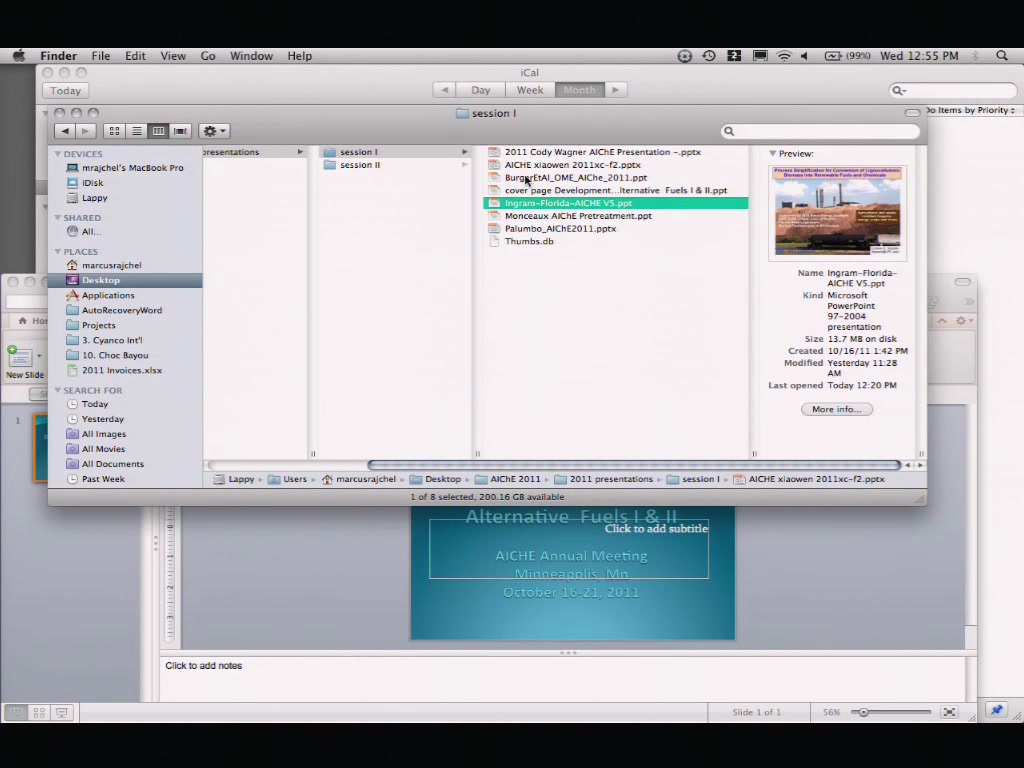
Task: Switch Finder to Cover Flow view
Action: tap(181, 131)
